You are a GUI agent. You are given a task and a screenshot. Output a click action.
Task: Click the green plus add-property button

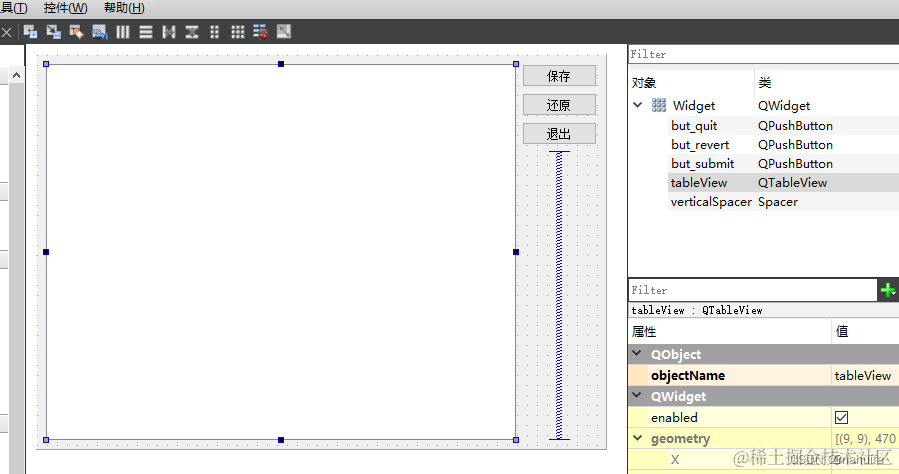[x=888, y=290]
